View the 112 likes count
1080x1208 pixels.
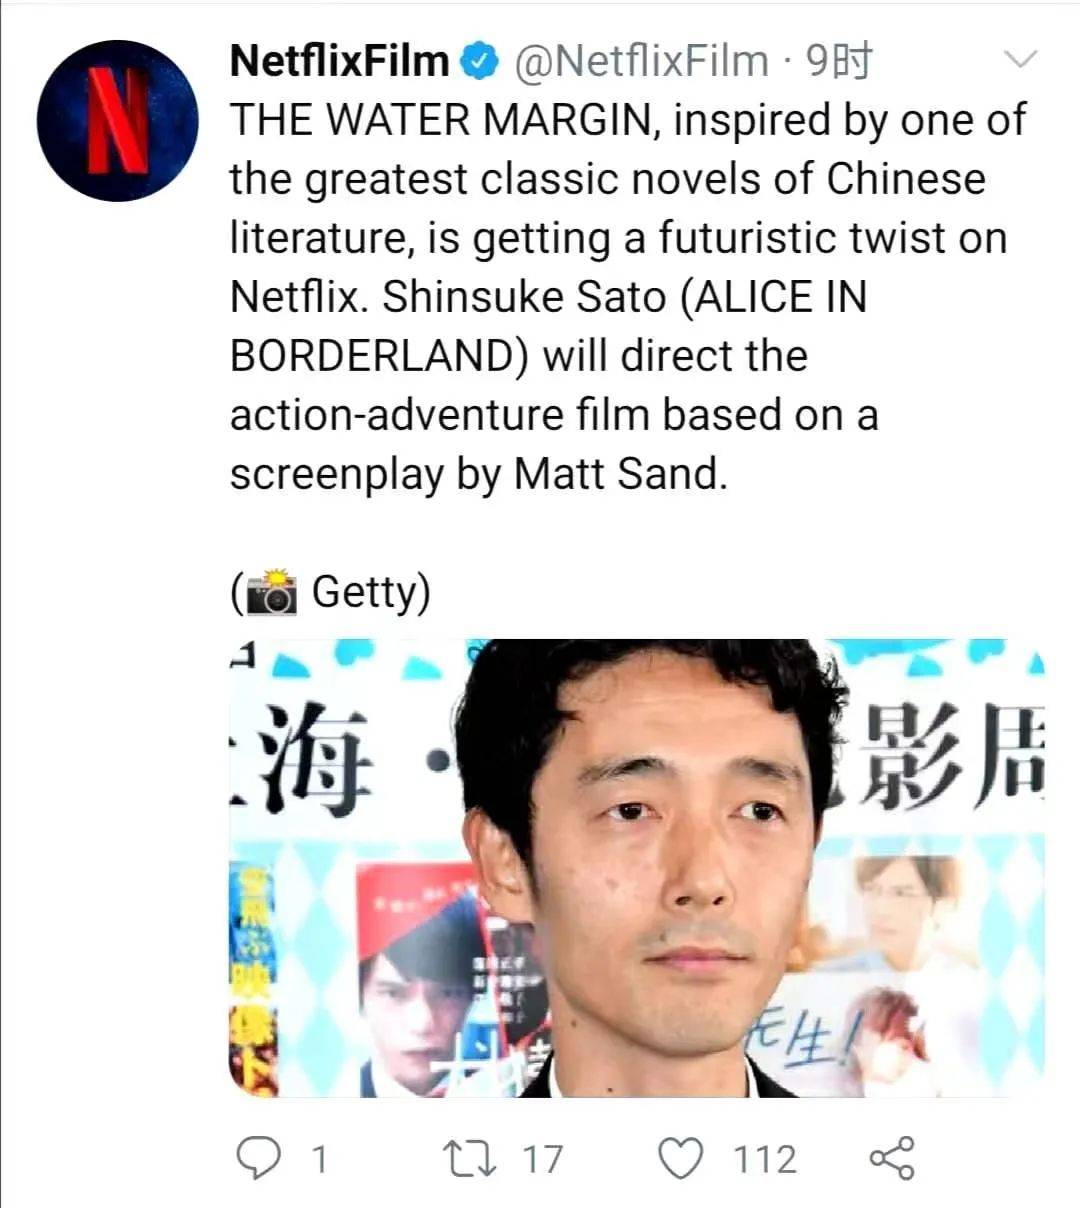(765, 1160)
